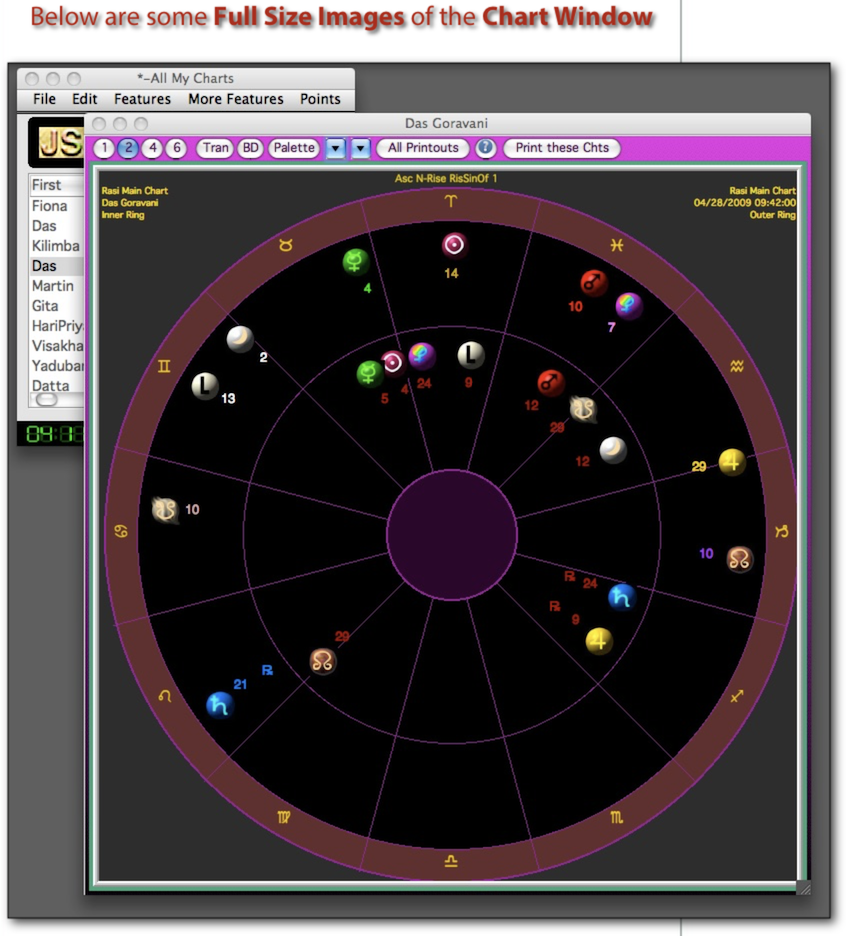Select the four-chart view button '4'
The image size is (856, 936).
(x=152, y=148)
